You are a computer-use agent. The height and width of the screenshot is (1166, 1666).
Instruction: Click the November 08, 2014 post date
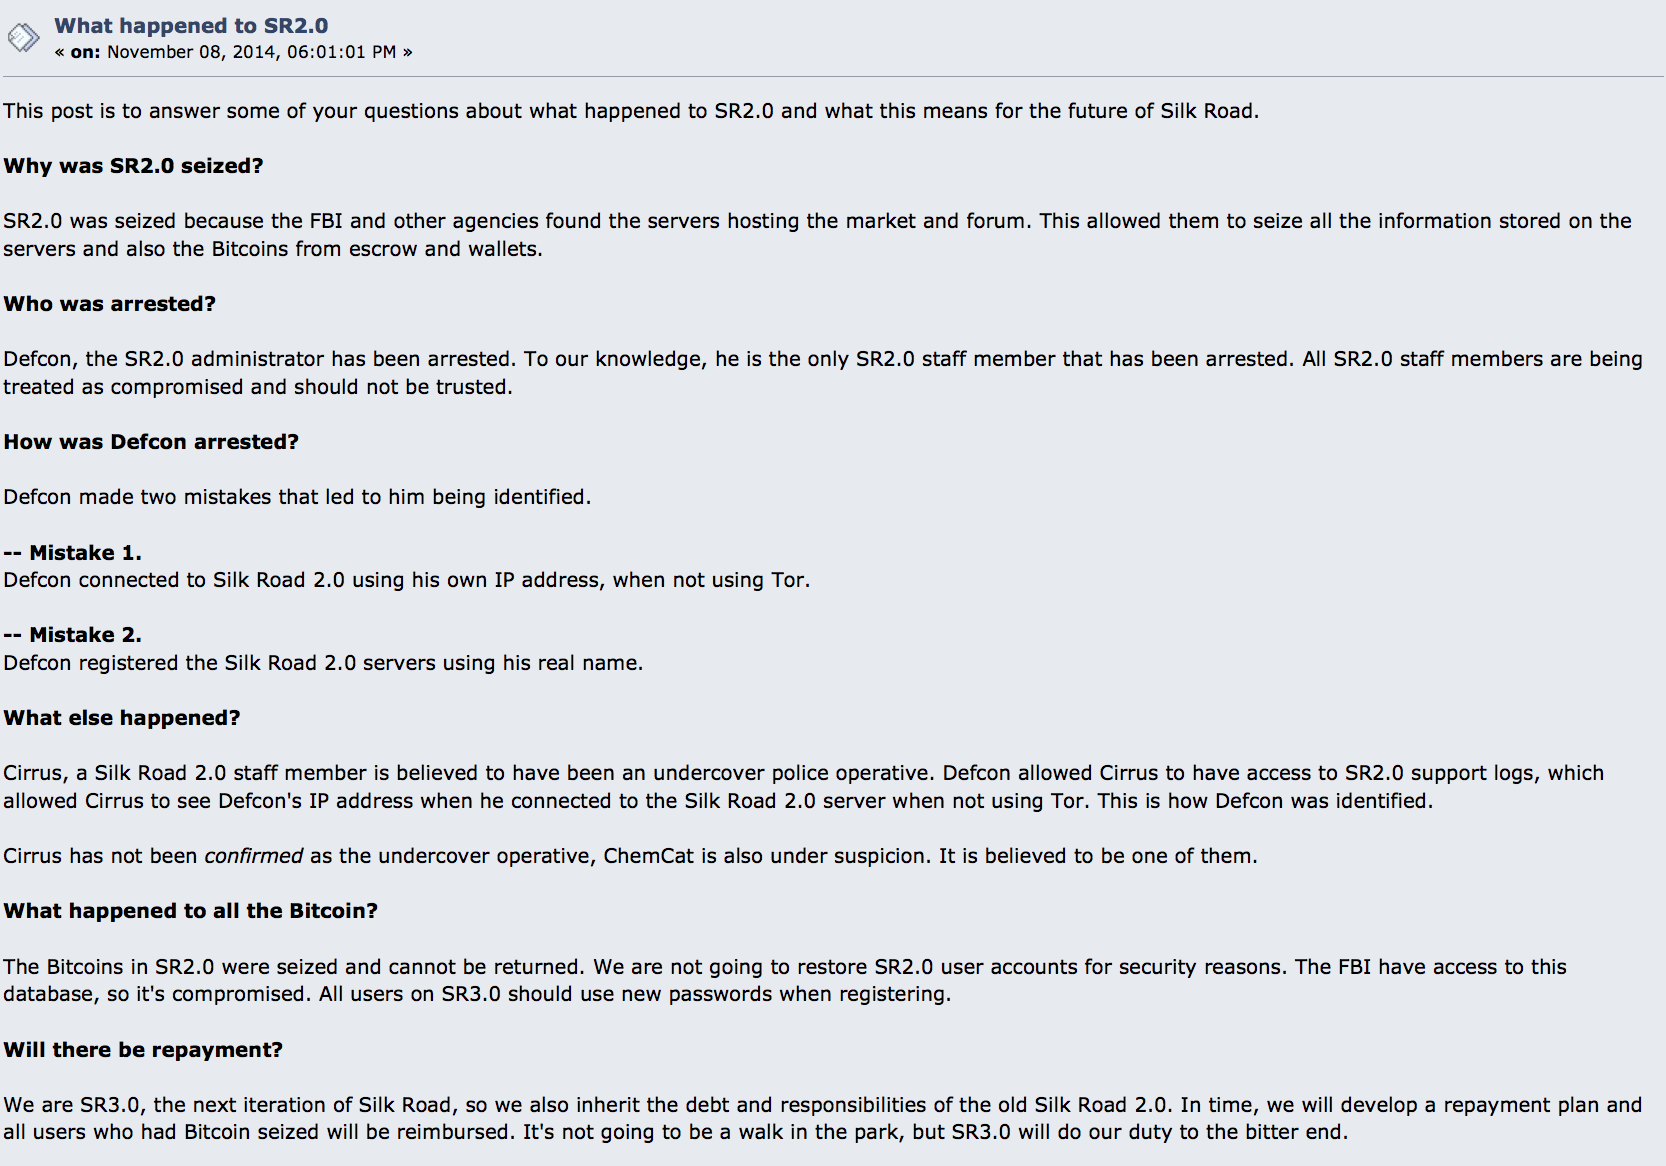(251, 52)
